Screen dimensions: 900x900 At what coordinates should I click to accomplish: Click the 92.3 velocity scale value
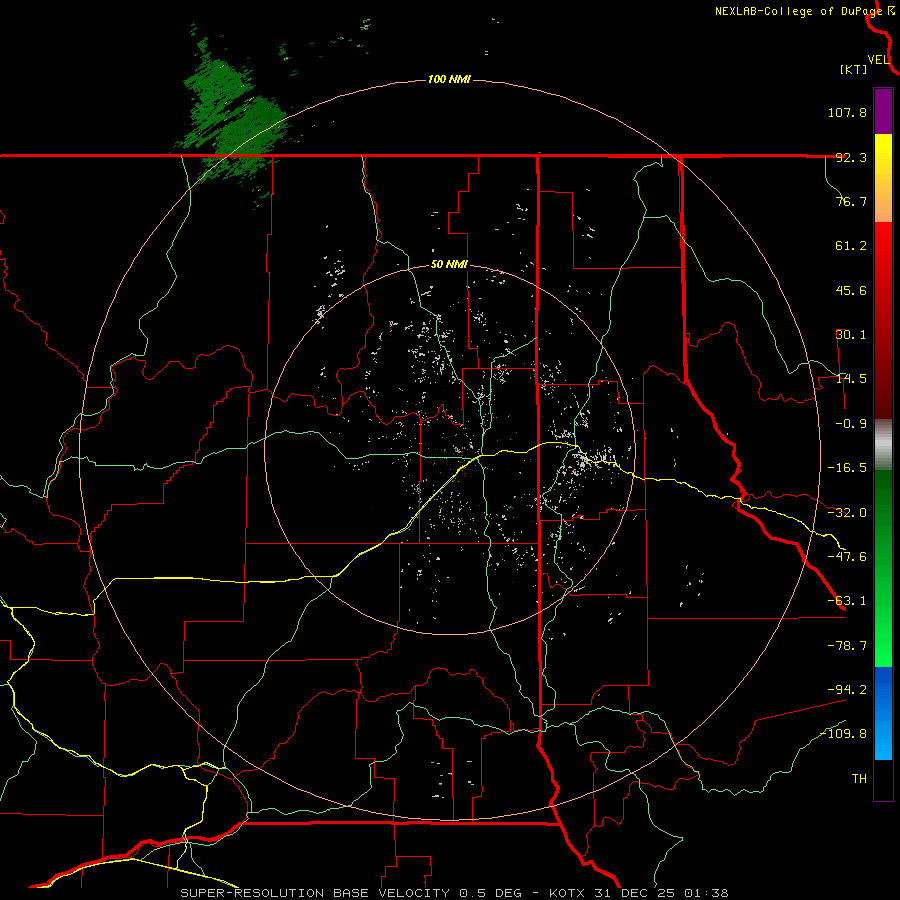pos(851,157)
